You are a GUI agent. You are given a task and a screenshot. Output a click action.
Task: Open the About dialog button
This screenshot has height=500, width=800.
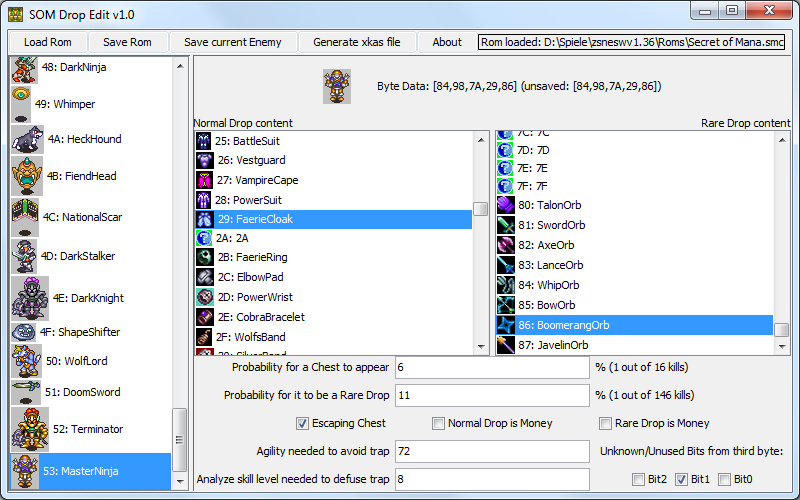coord(447,42)
